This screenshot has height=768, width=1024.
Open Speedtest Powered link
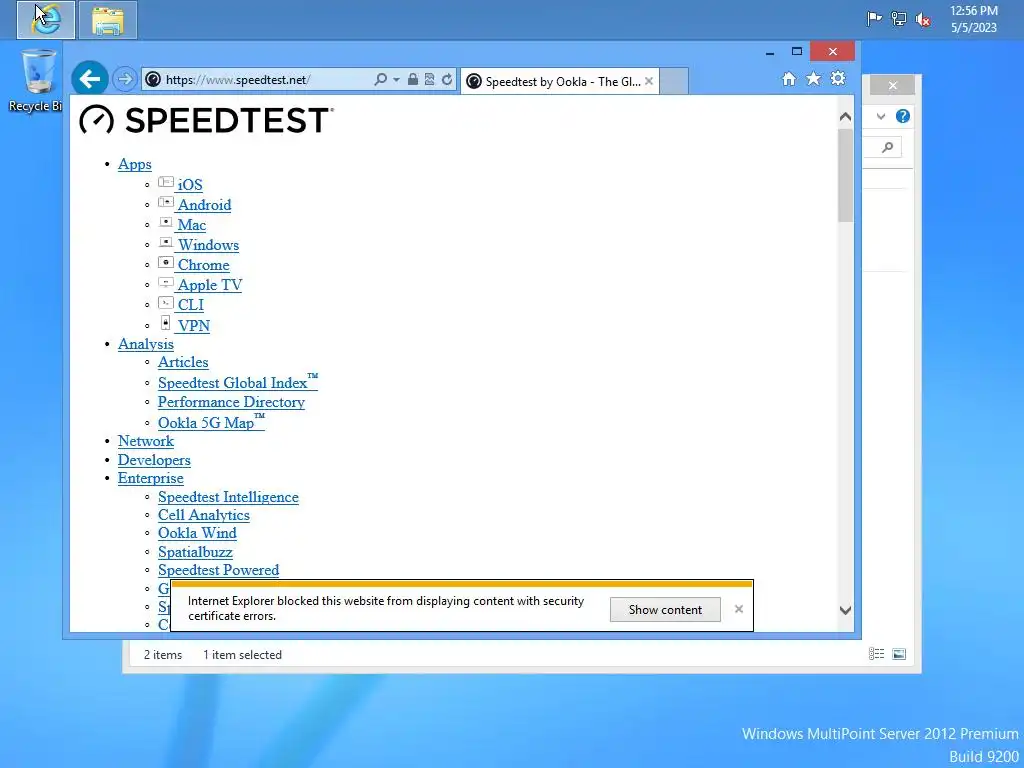click(x=218, y=570)
